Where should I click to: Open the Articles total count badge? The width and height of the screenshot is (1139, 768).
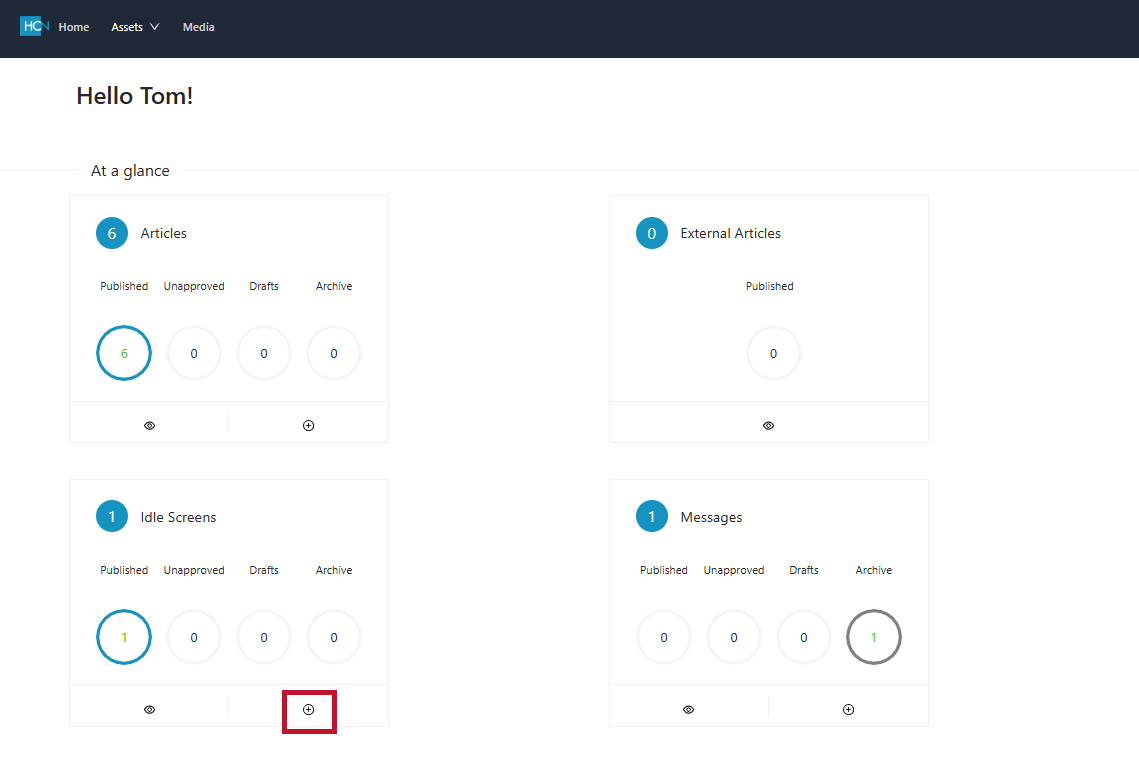[112, 233]
